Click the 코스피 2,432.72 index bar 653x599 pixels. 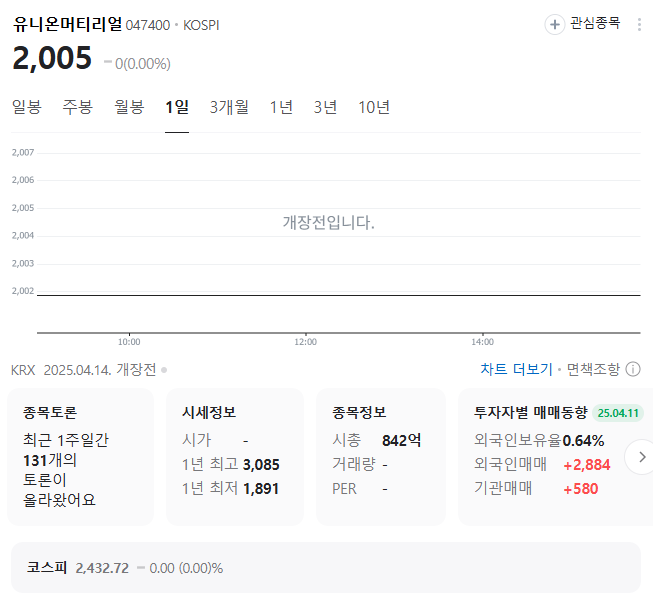[x=326, y=568]
